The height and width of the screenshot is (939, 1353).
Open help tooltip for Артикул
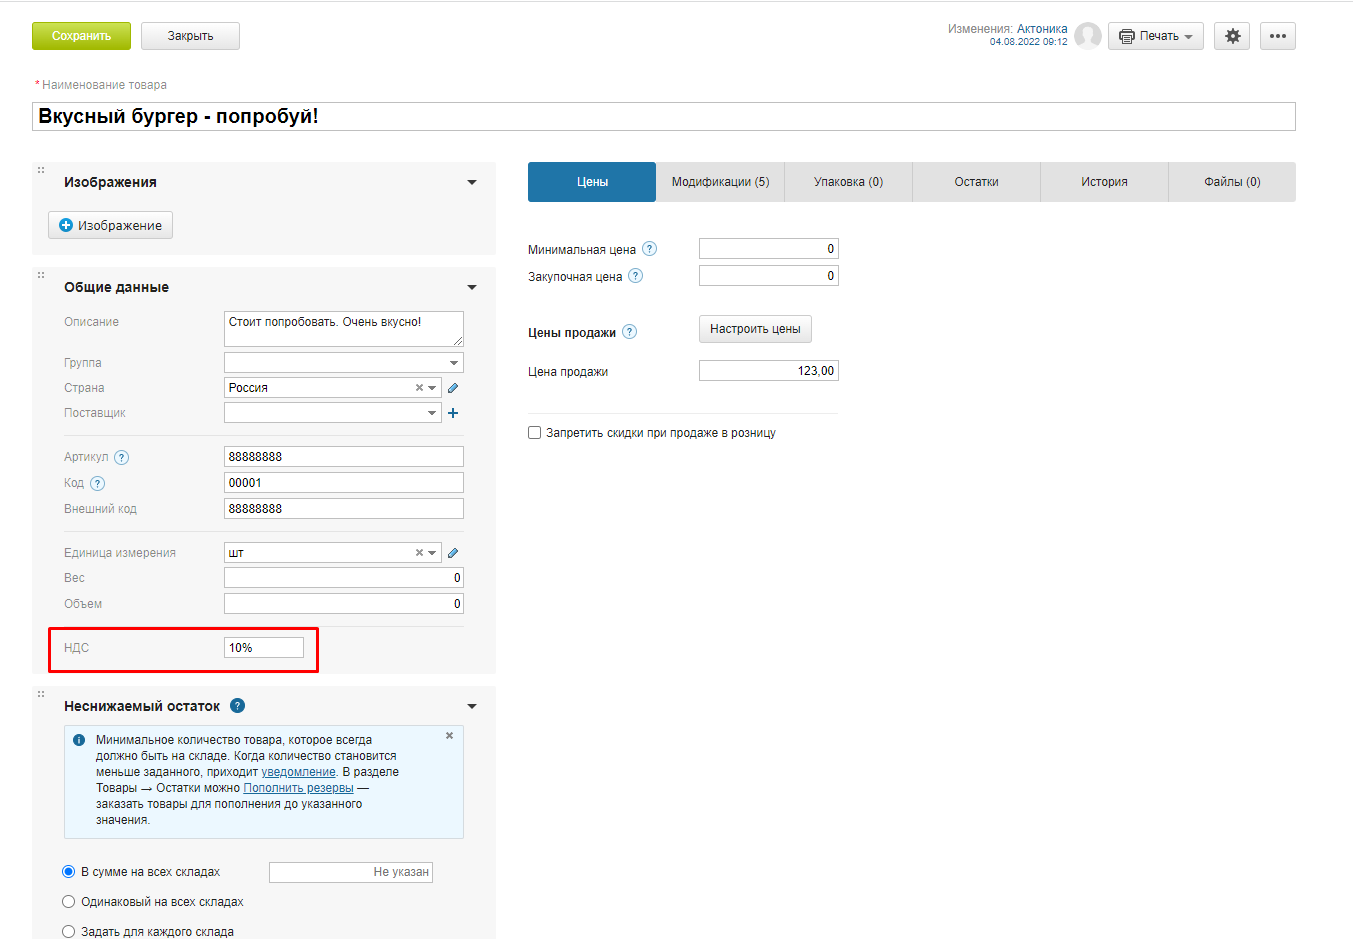pos(122,458)
